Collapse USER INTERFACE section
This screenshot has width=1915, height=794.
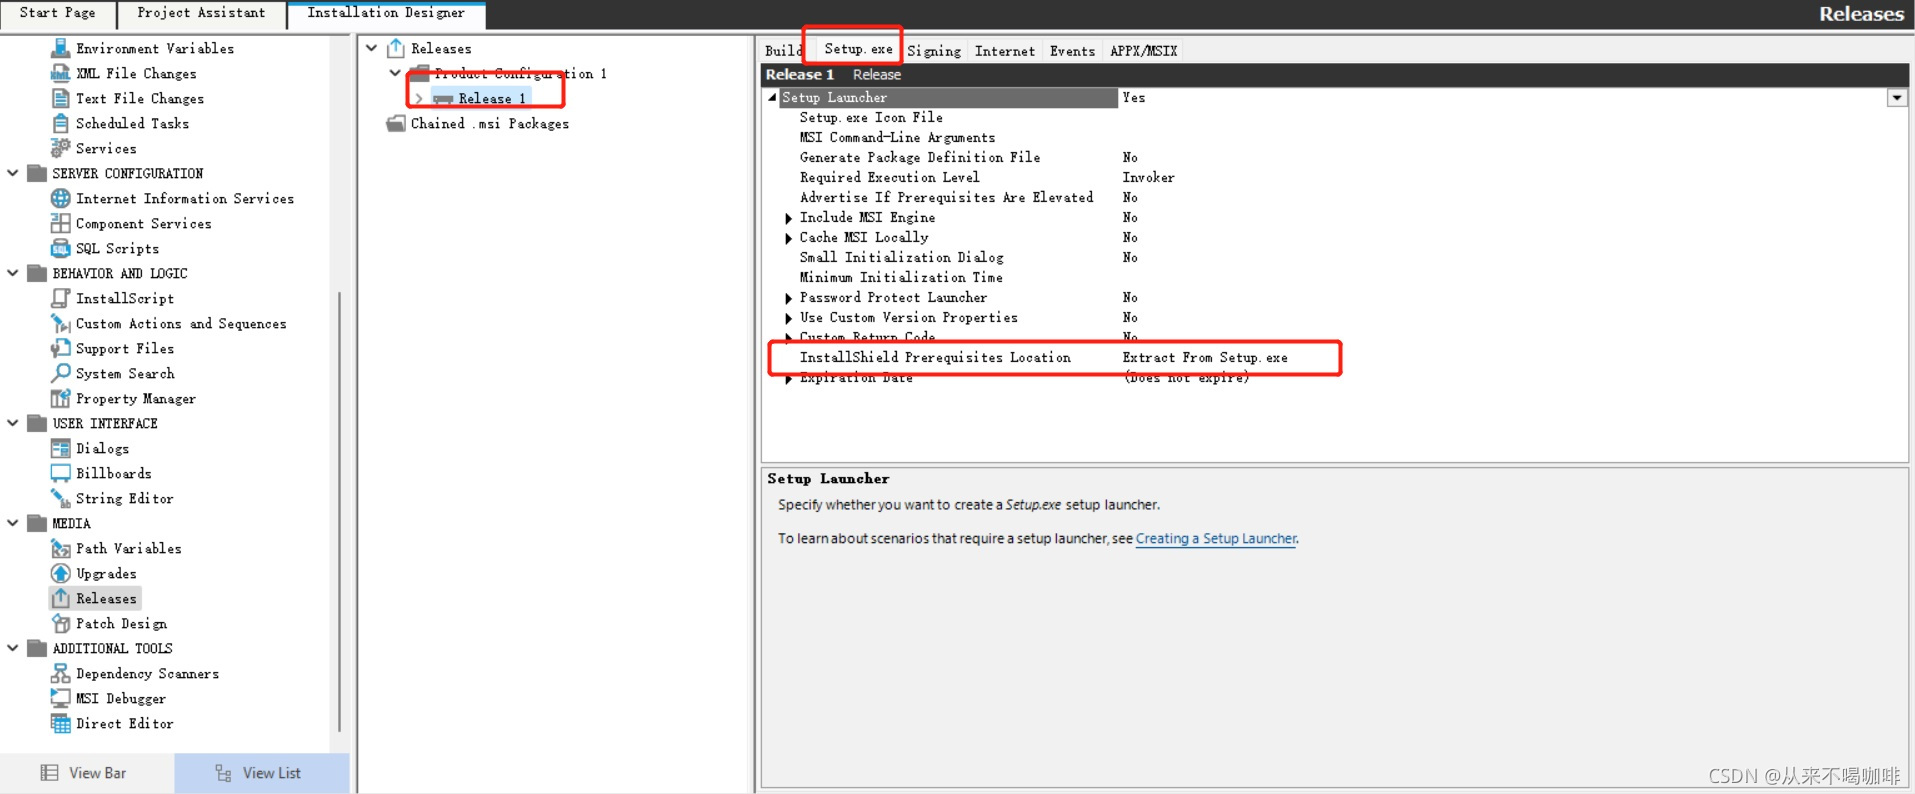(13, 423)
